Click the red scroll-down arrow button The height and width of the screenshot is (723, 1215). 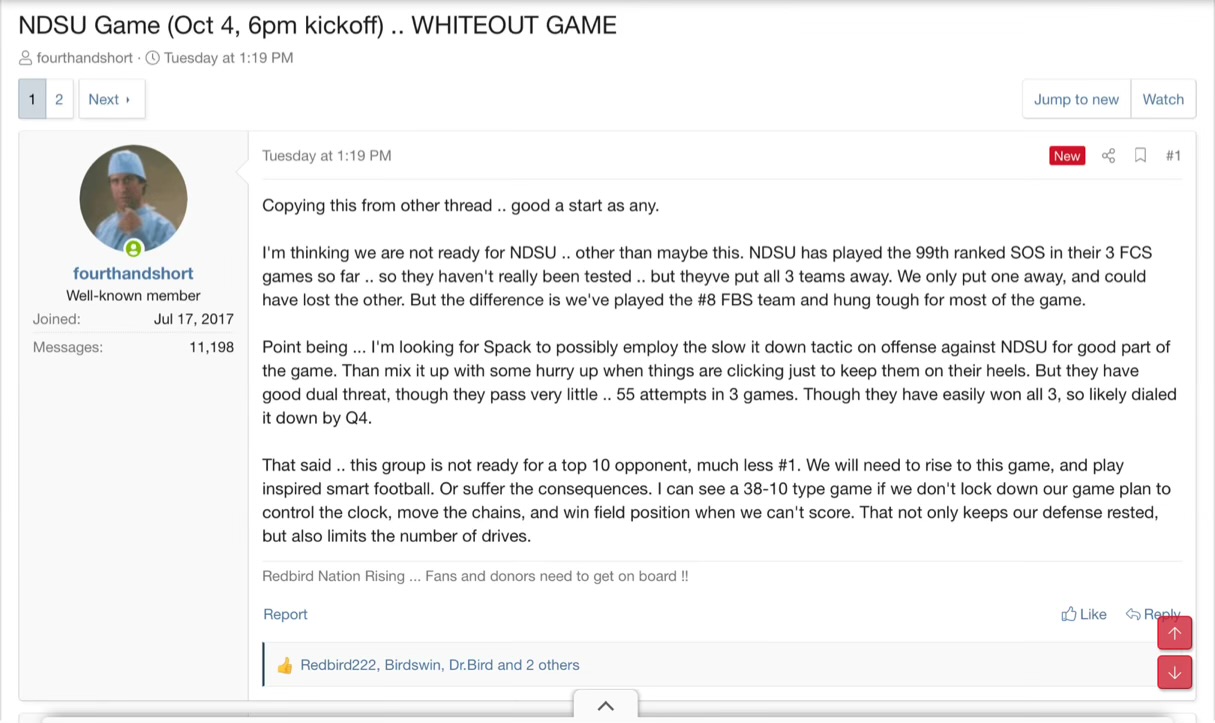[1174, 673]
